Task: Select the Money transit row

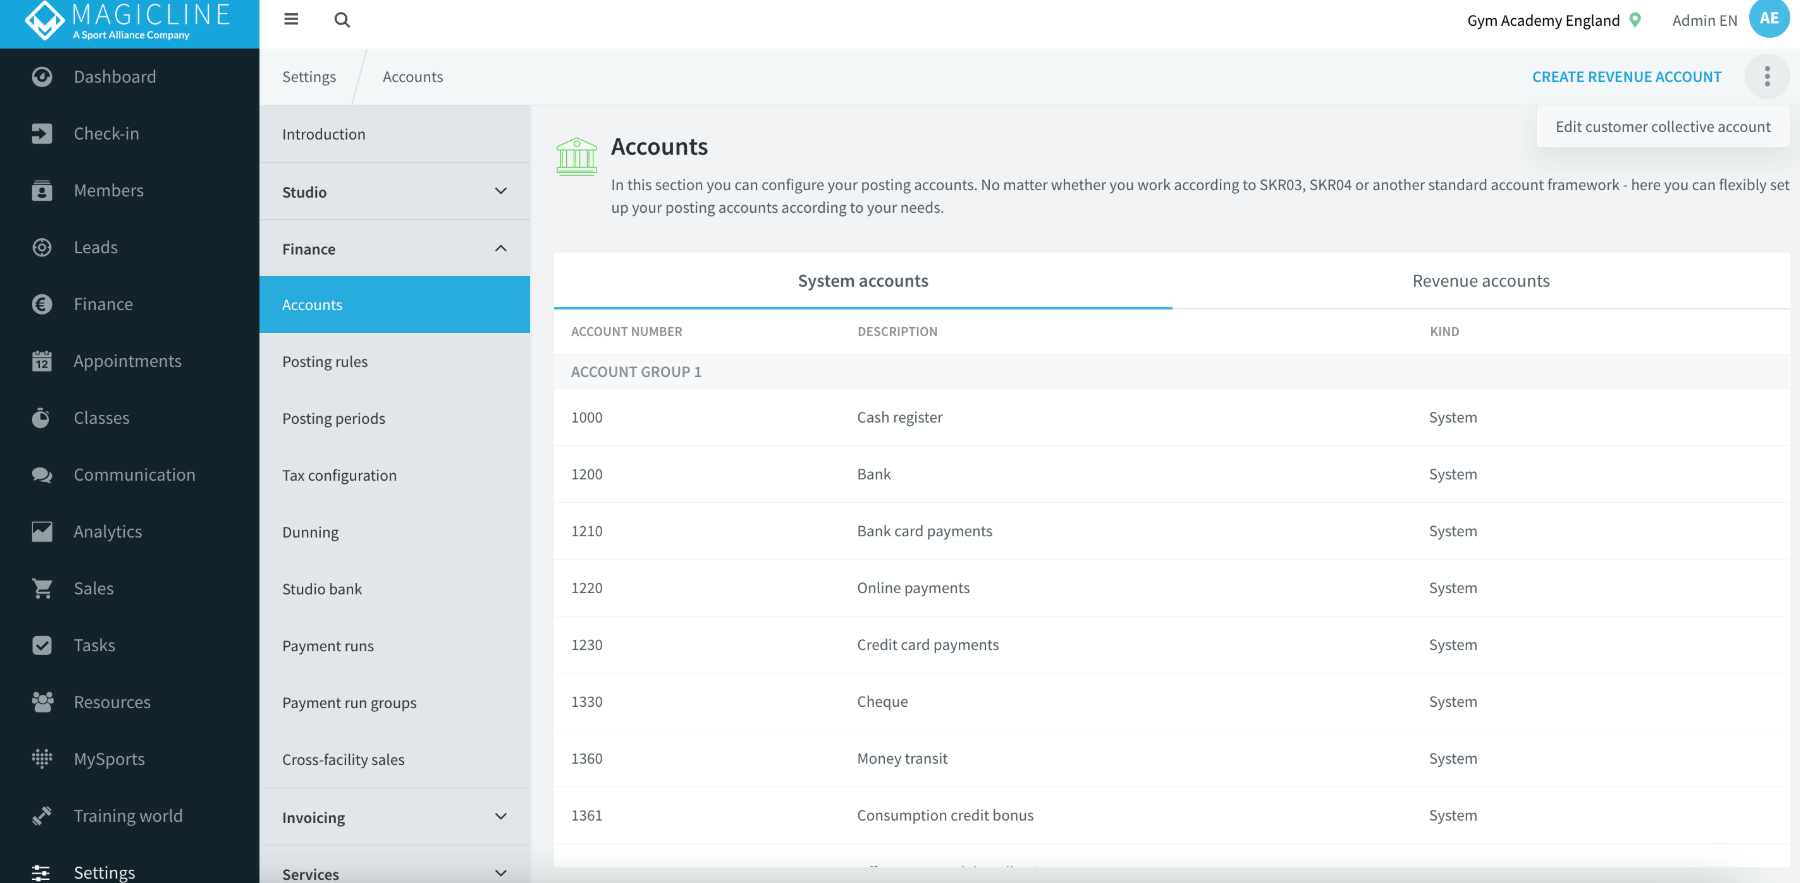Action: pyautogui.click(x=1172, y=760)
